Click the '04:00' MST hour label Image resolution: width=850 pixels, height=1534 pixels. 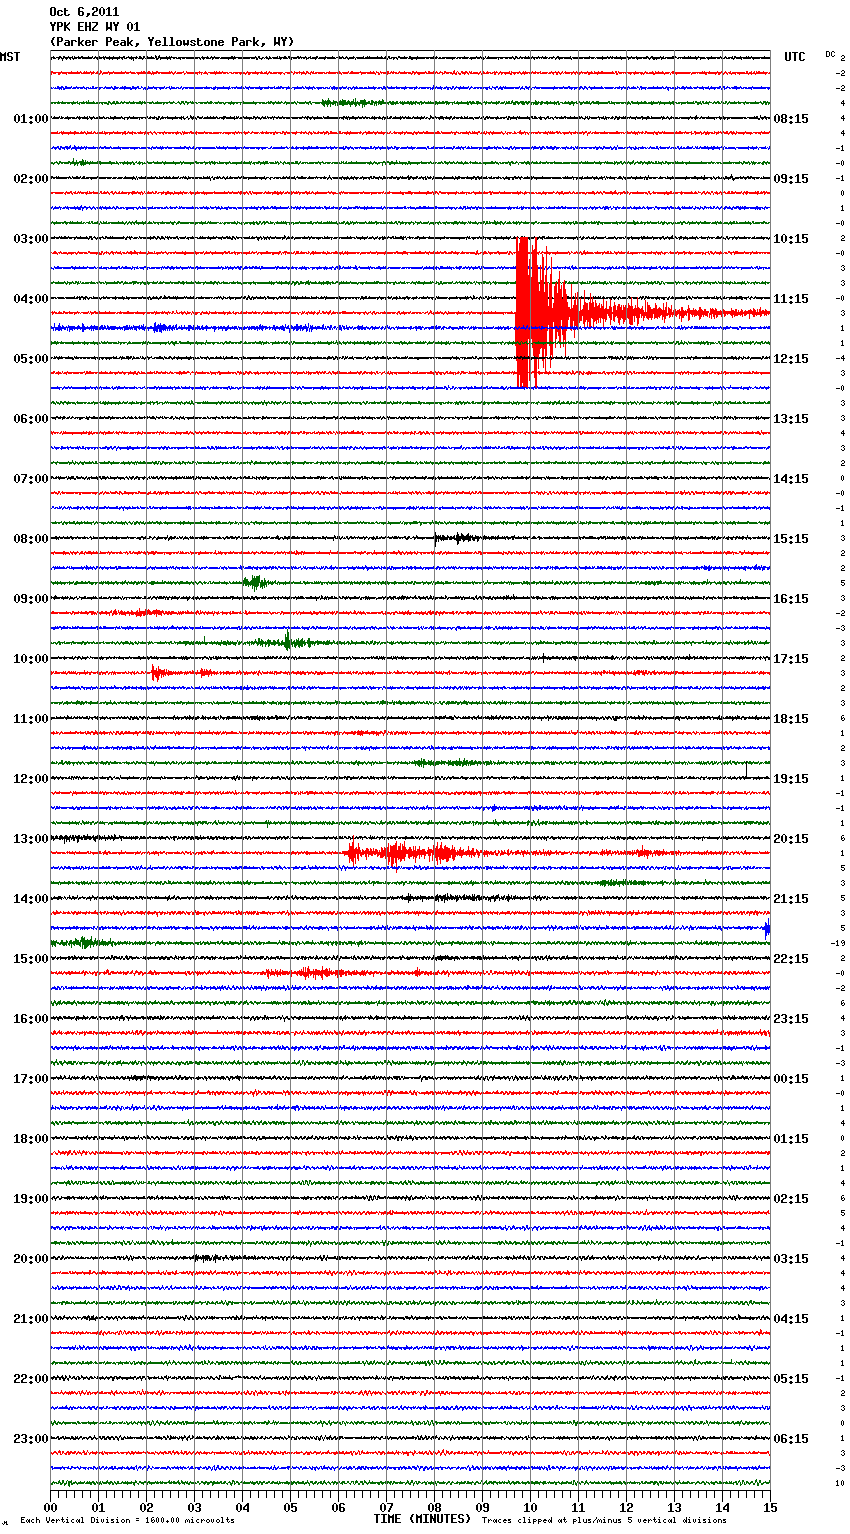point(31,299)
